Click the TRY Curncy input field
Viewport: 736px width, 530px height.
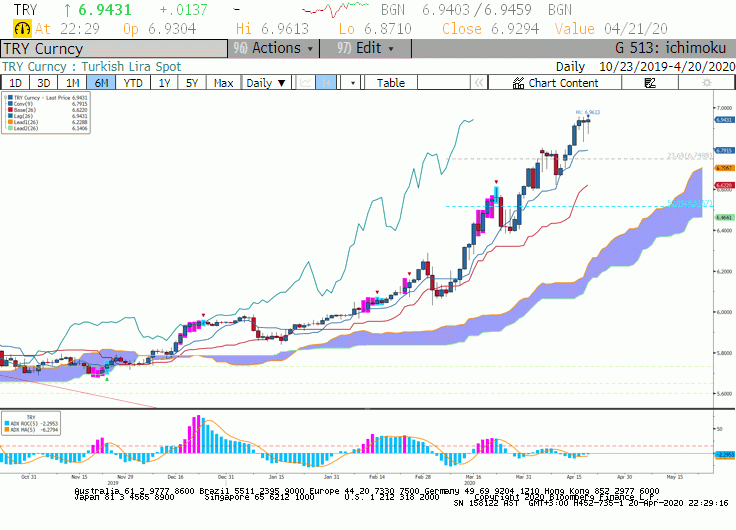(x=114, y=49)
